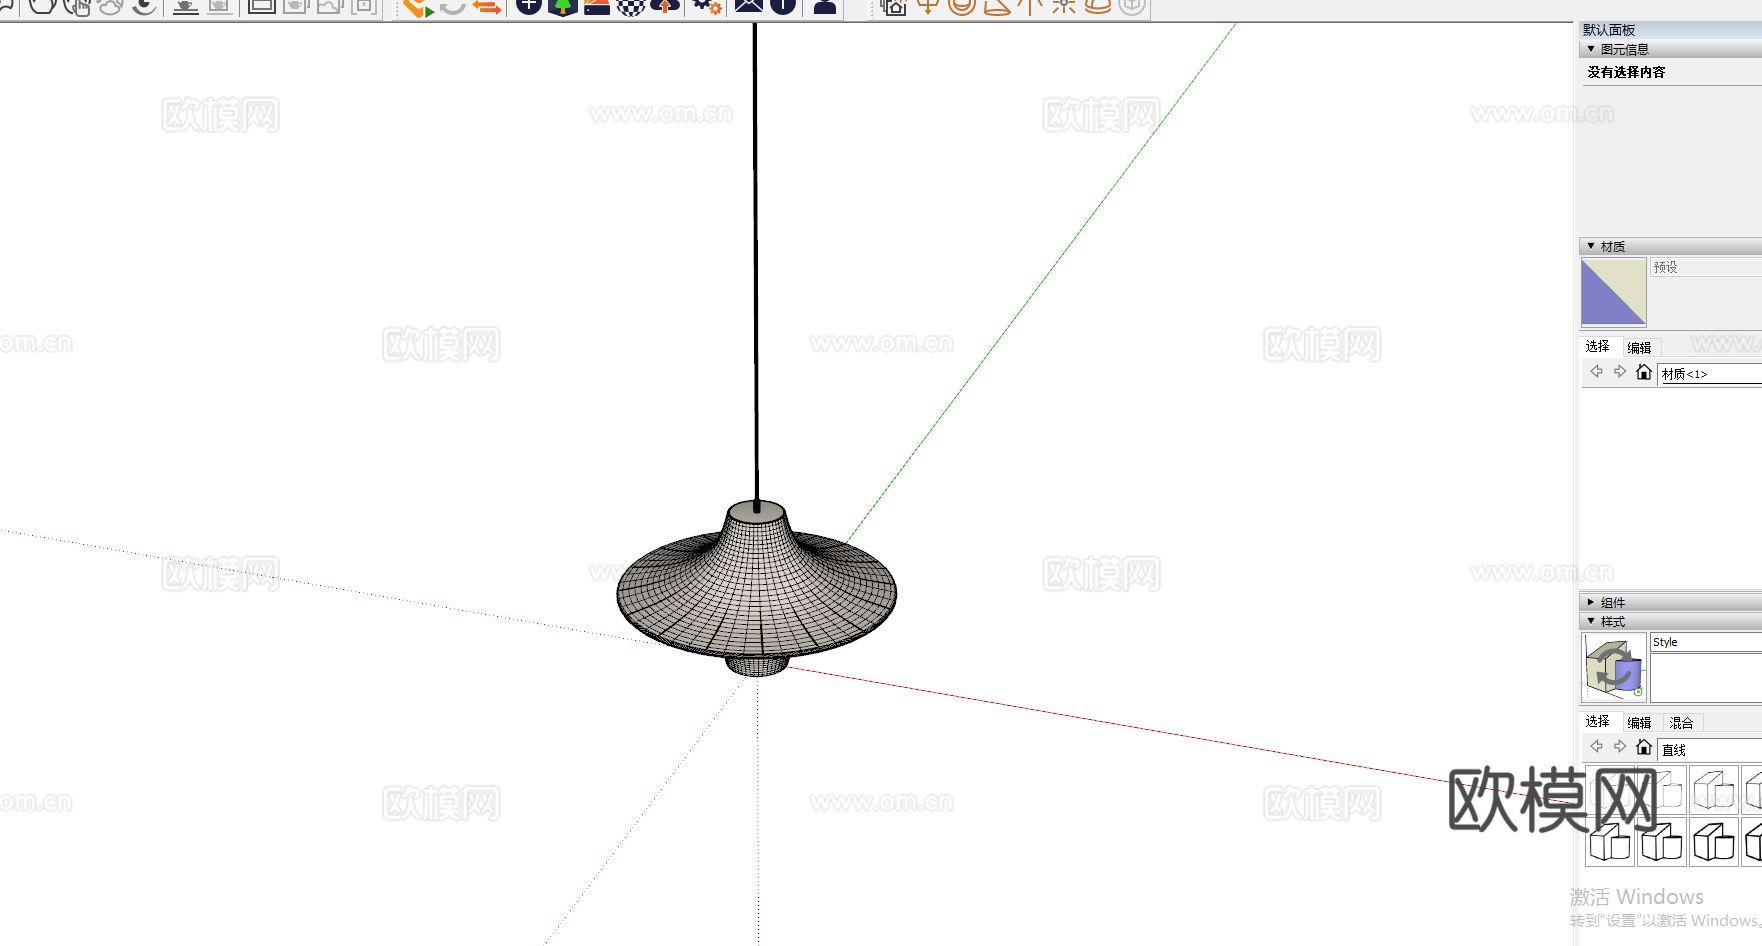Open the checkered sphere materials icon
Image resolution: width=1762 pixels, height=946 pixels.
(630, 7)
